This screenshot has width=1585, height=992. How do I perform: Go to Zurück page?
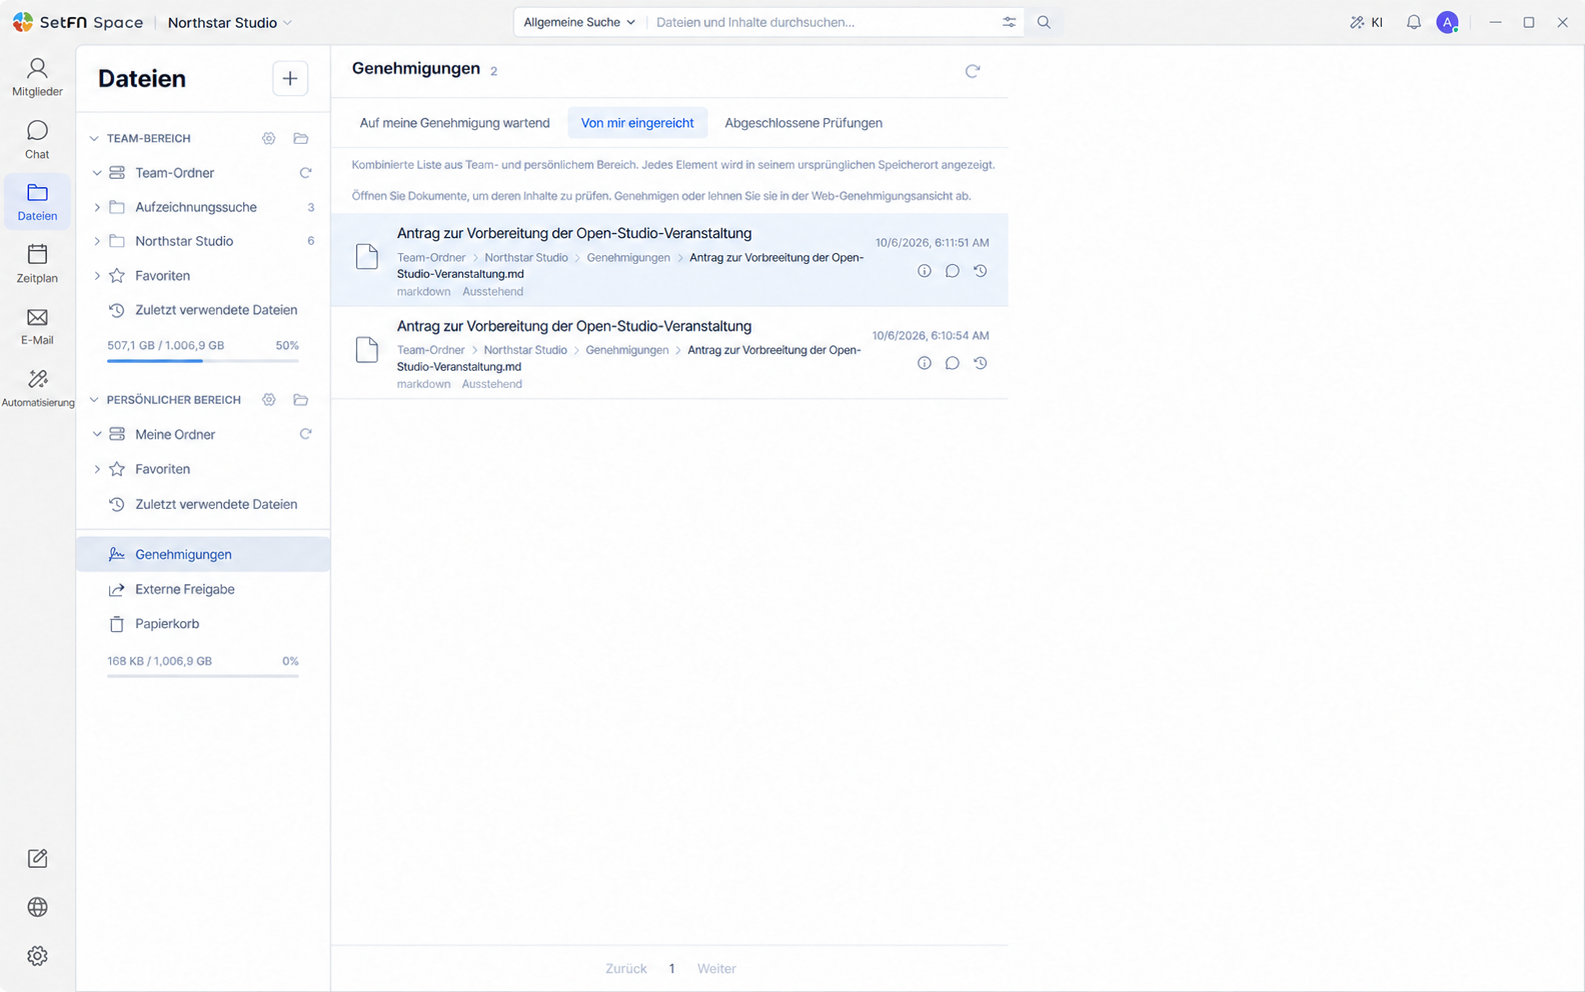click(626, 969)
